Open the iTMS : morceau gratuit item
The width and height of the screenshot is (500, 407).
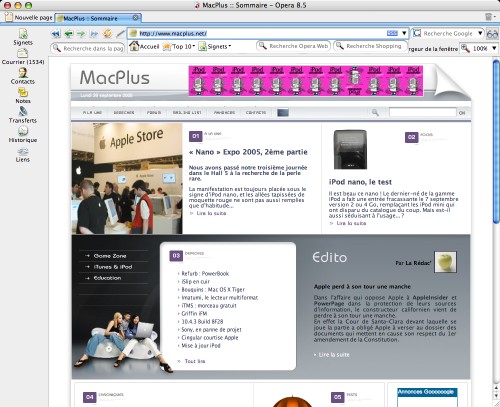[209, 306]
